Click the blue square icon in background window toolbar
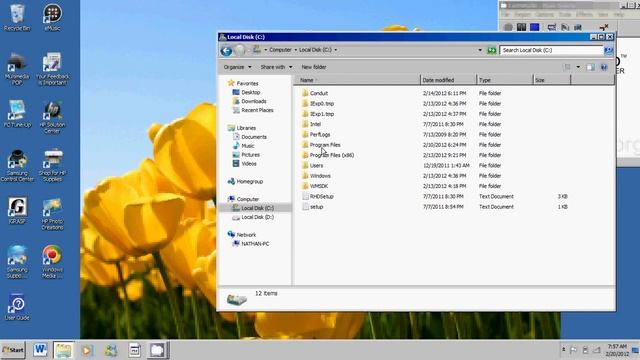640x360 pixels. (535, 27)
